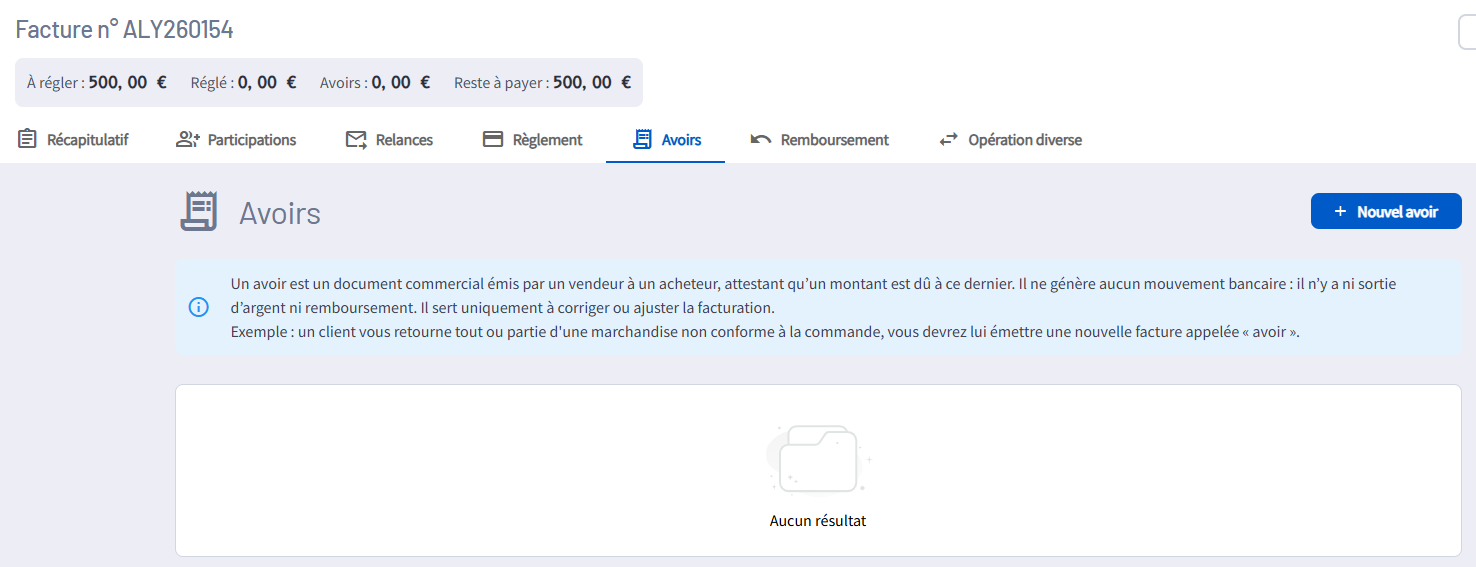Click the plus icon in the Nouvel avoir button
This screenshot has width=1476, height=567.
[x=1341, y=212]
